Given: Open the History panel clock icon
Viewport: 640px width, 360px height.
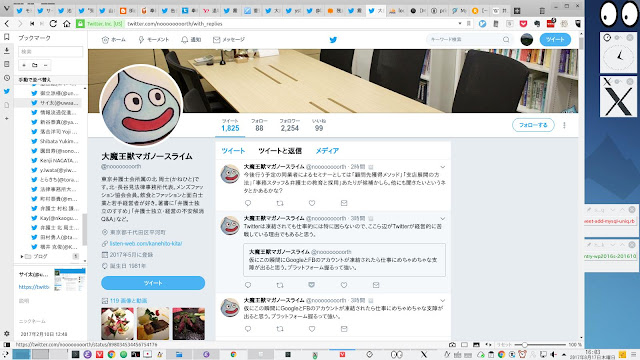Looking at the screenshot, I should (7, 78).
